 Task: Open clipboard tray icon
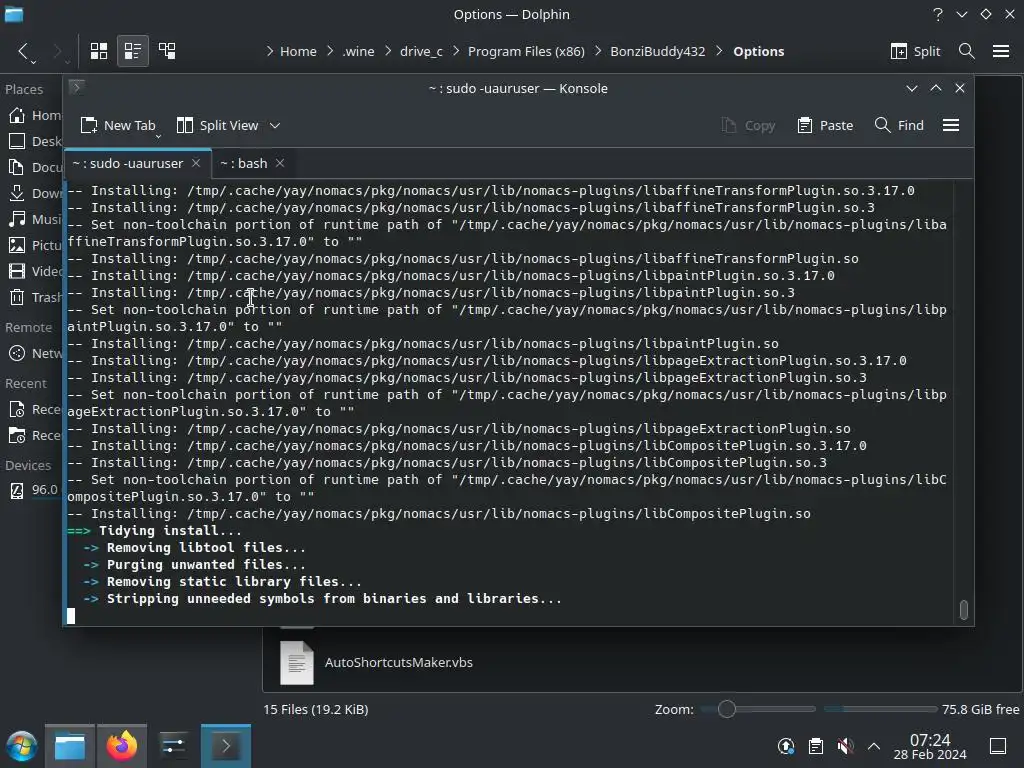coord(816,746)
